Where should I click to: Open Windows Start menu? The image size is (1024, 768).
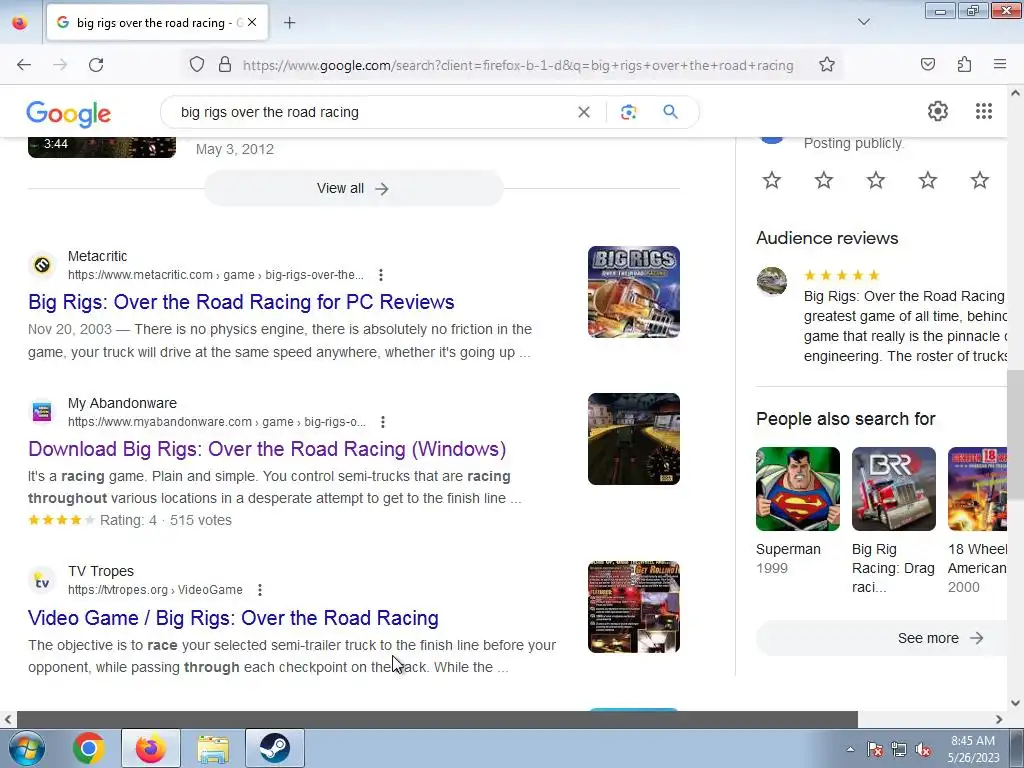[26, 748]
